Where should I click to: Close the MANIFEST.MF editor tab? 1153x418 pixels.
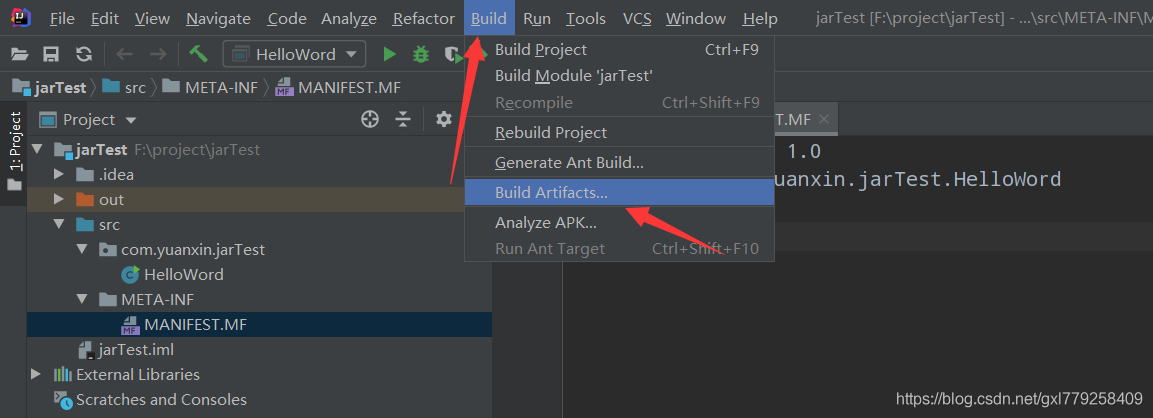point(824,120)
